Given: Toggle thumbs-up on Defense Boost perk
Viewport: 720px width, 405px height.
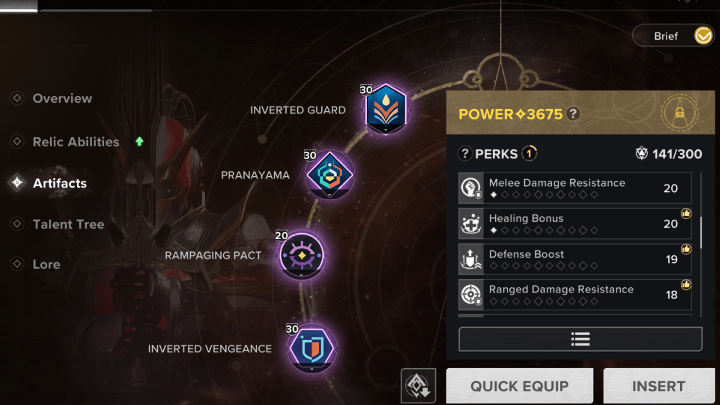Looking at the screenshot, I should 686,249.
